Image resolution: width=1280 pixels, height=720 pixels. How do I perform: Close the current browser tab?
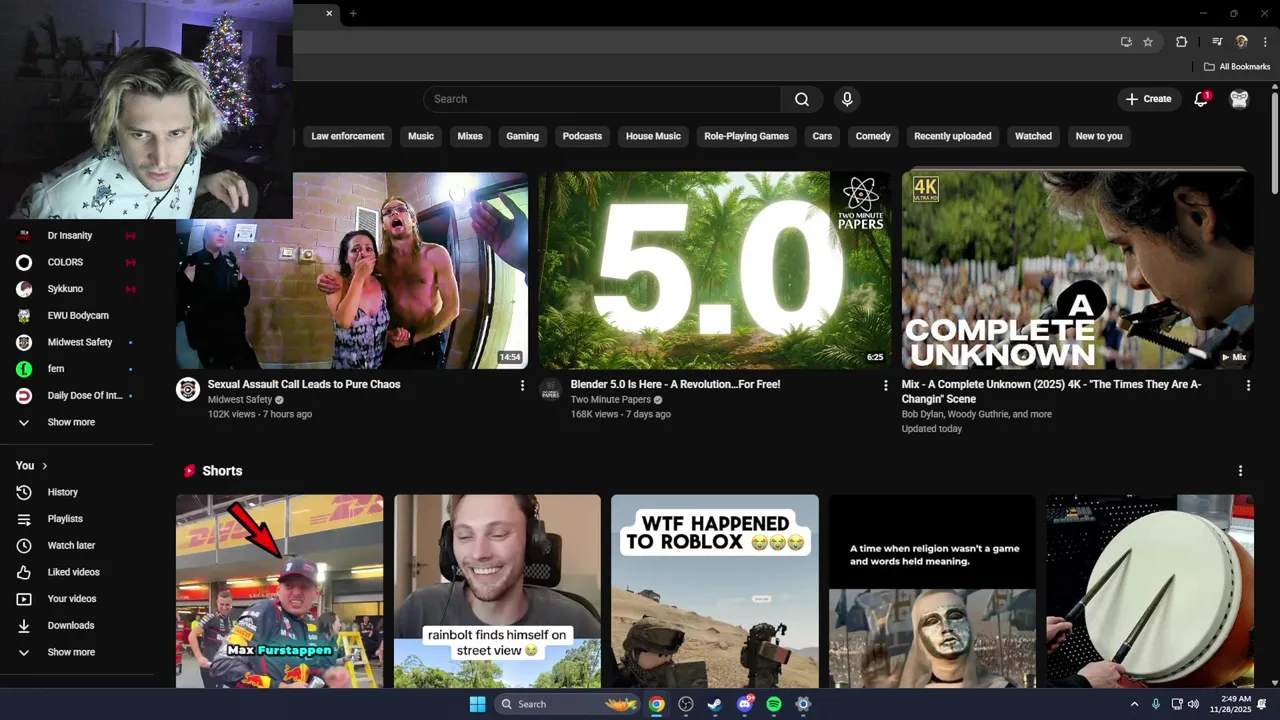pos(329,13)
